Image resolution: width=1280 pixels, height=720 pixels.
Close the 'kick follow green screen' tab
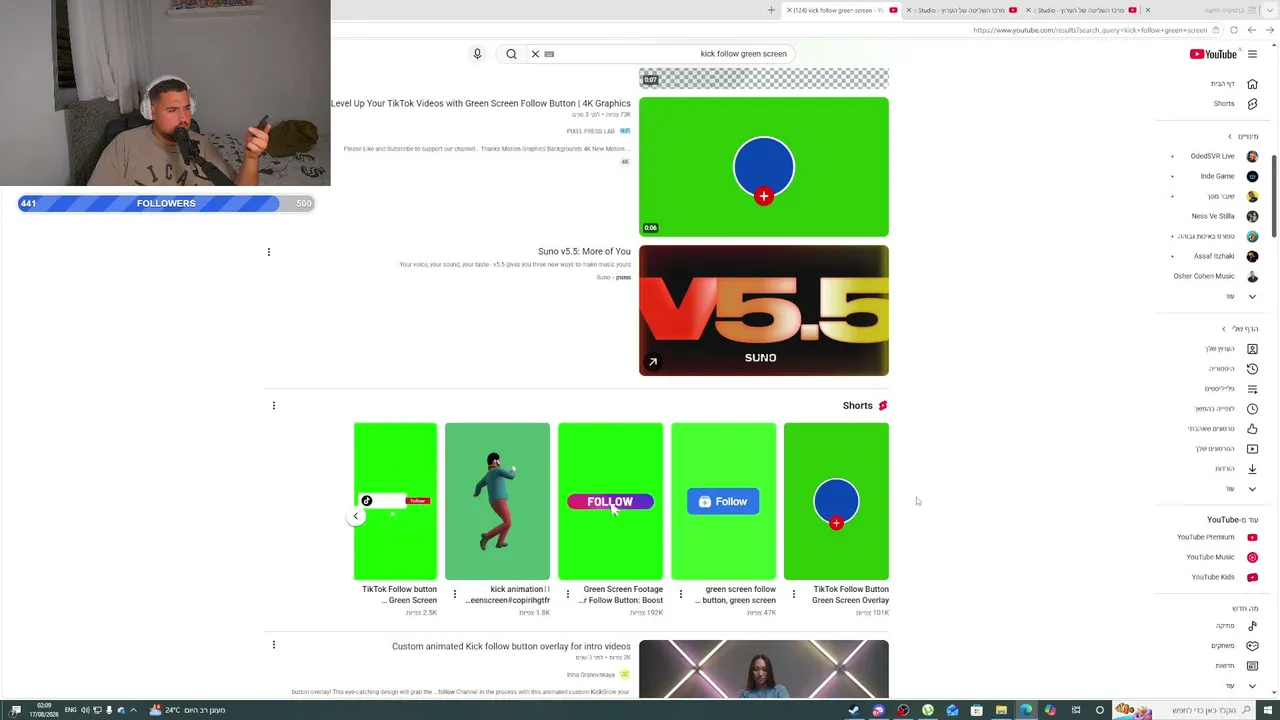point(789,10)
